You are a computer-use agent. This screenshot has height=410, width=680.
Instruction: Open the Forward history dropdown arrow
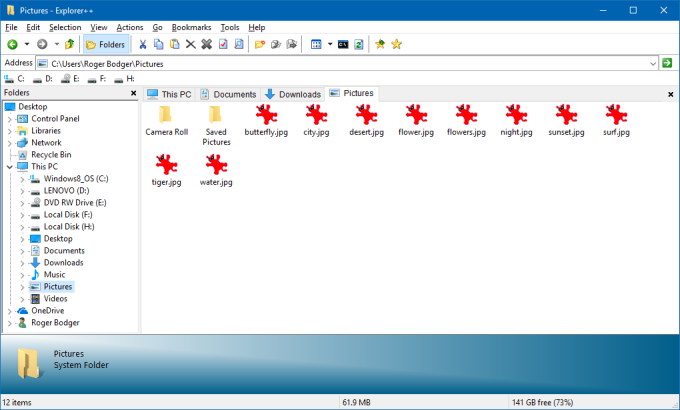tap(56, 44)
